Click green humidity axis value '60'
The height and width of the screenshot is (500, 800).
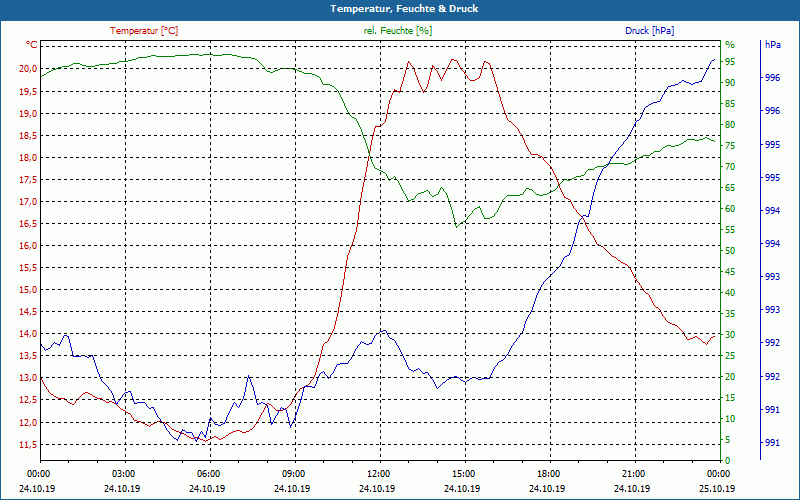pos(730,209)
